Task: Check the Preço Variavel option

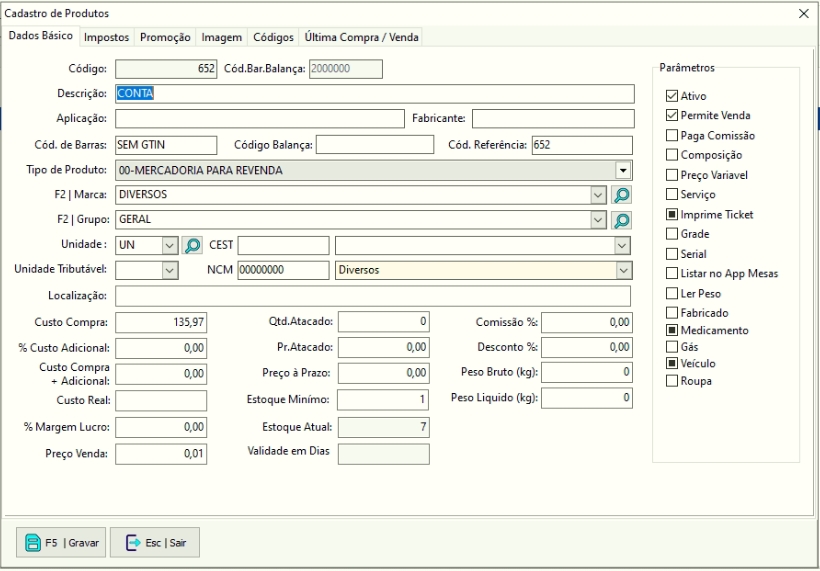Action: coord(672,174)
